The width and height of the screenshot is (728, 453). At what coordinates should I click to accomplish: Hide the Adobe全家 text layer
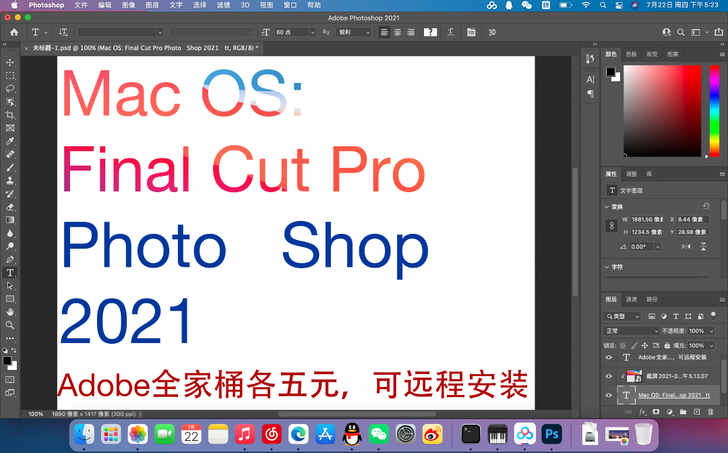609,357
